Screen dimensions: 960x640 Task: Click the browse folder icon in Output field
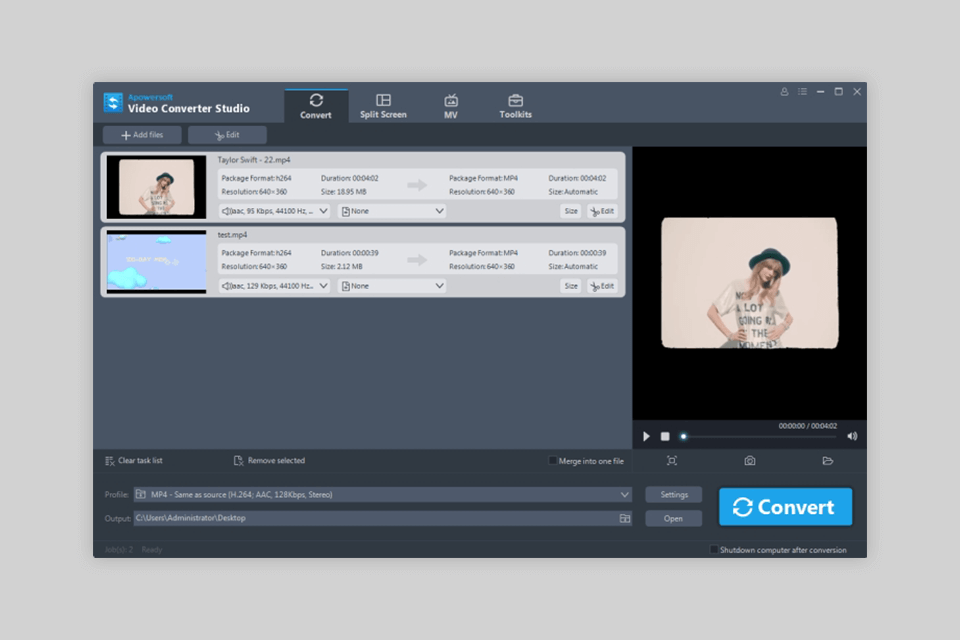tap(625, 518)
